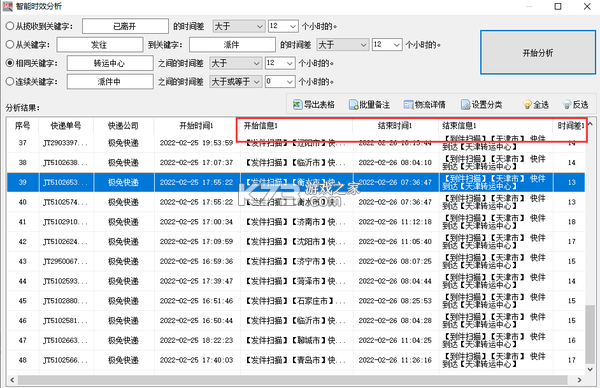Viewport: 600px width, 388px height.
Task: Click horizontal scrollbar right arrow
Action: tap(579, 380)
